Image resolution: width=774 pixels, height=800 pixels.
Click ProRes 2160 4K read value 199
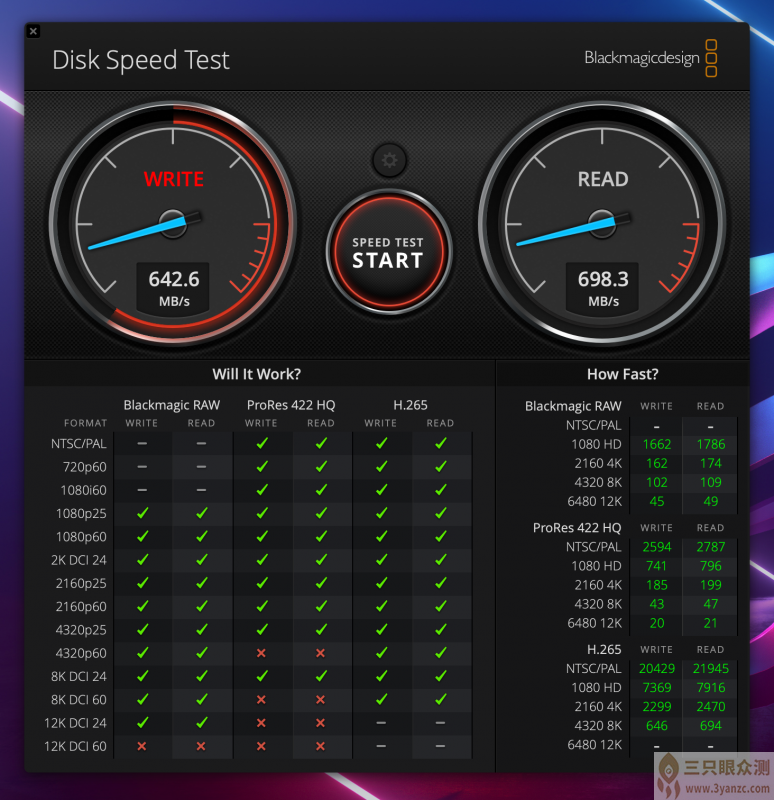711,585
